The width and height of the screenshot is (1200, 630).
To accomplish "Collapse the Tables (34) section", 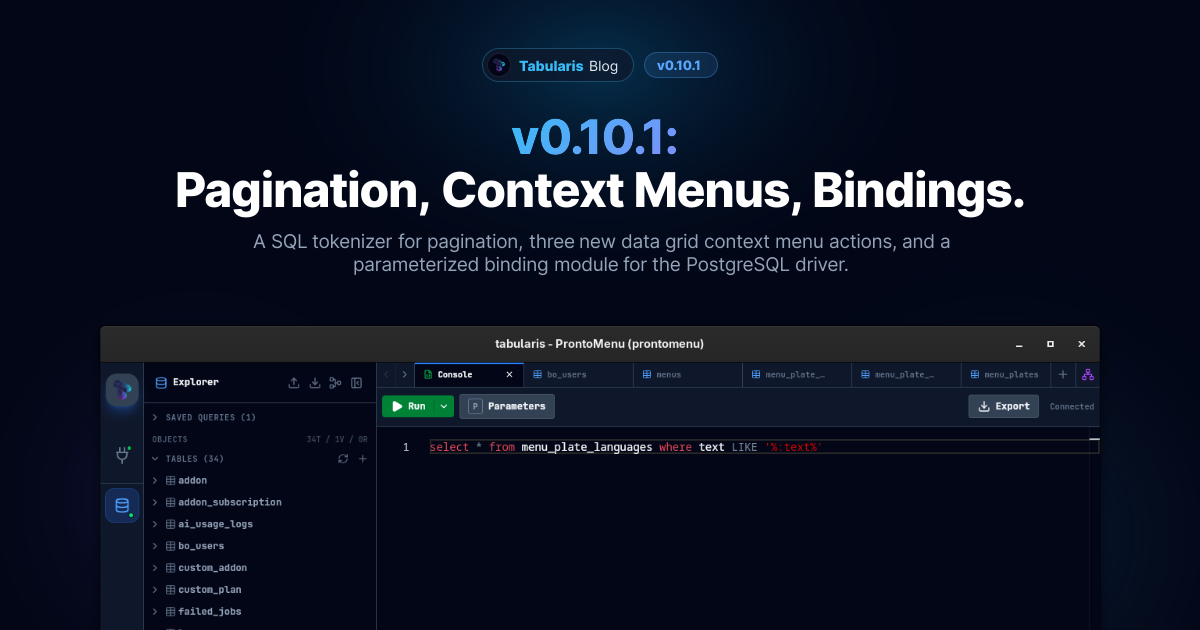I will click(x=155, y=459).
